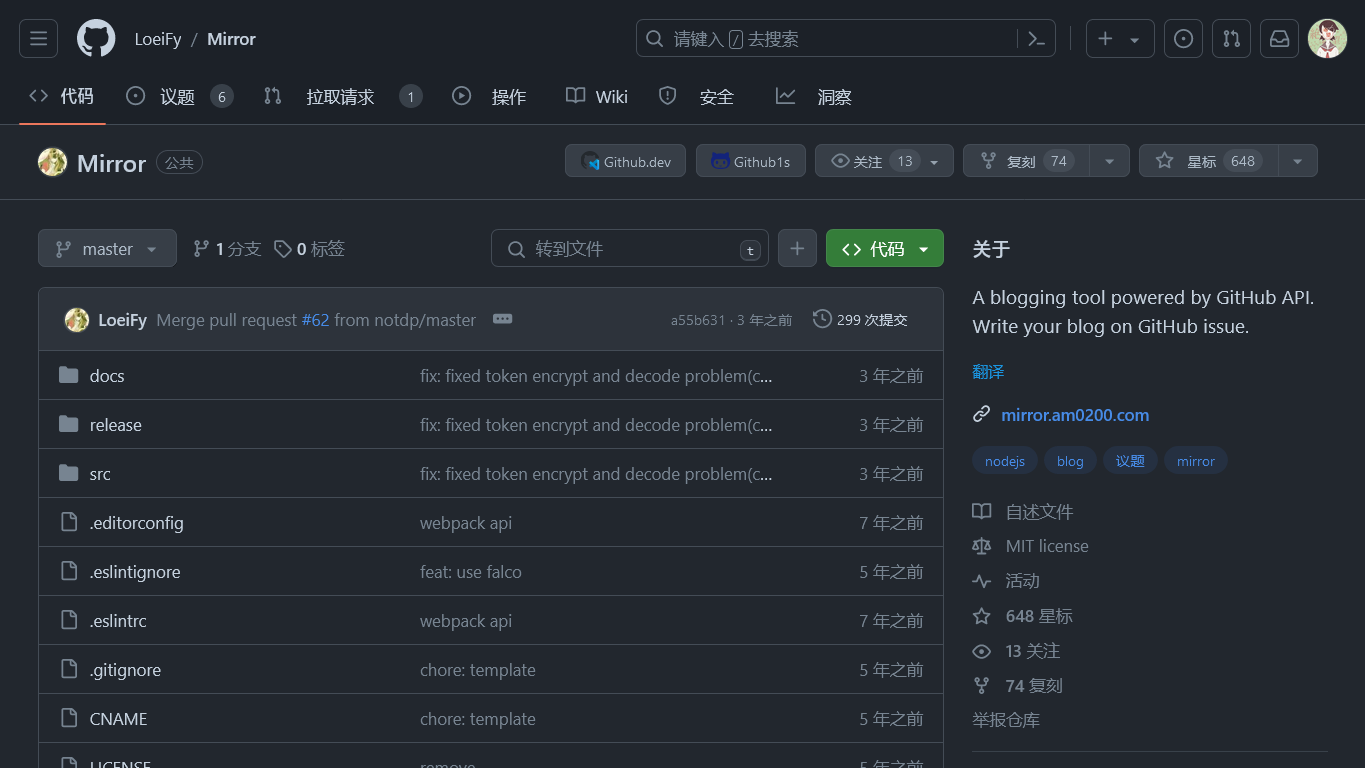
Task: Click the 转到文件 file finder field
Action: (x=630, y=248)
